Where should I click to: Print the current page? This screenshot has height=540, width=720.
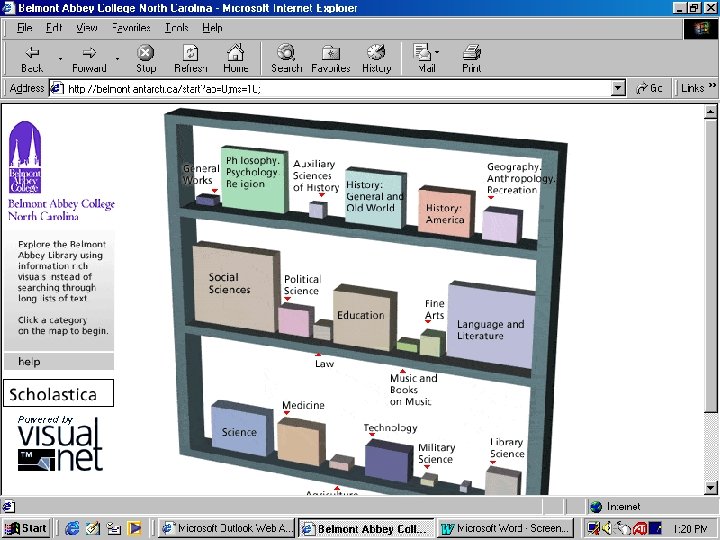472,59
